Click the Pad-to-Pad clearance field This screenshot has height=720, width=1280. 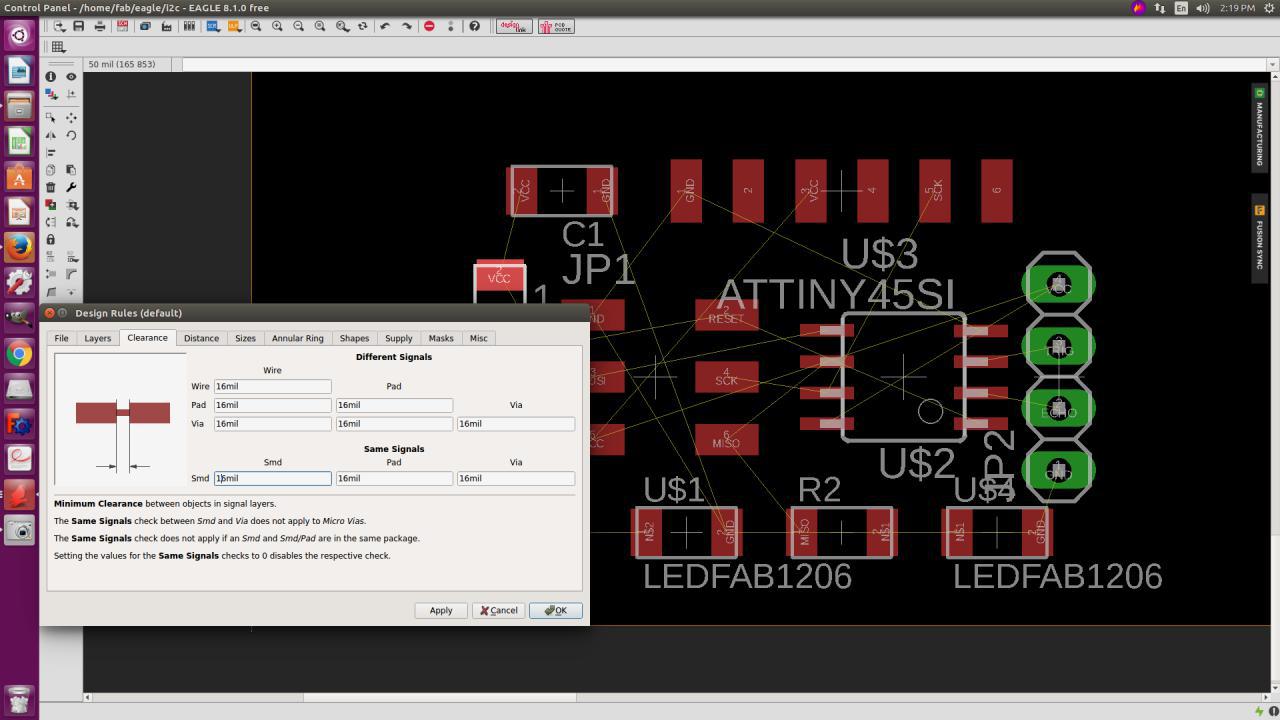[x=394, y=405]
